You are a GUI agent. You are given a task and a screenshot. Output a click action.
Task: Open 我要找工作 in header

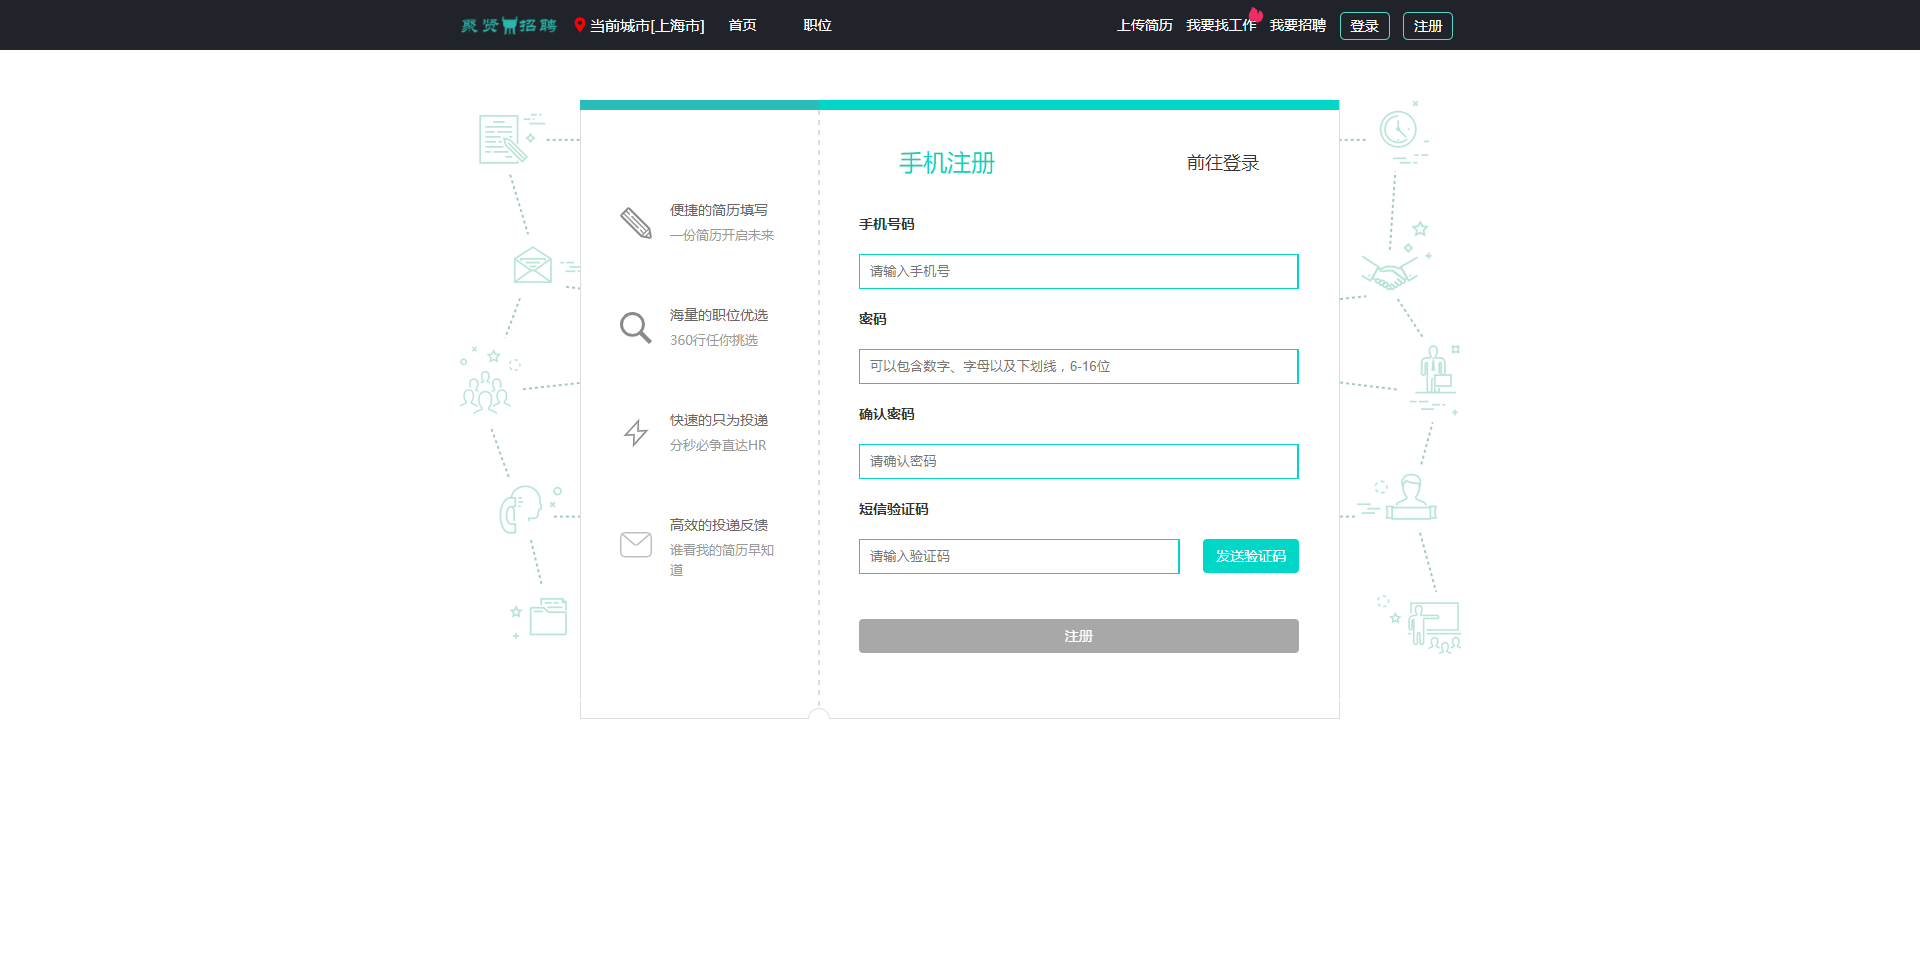[x=1220, y=25]
